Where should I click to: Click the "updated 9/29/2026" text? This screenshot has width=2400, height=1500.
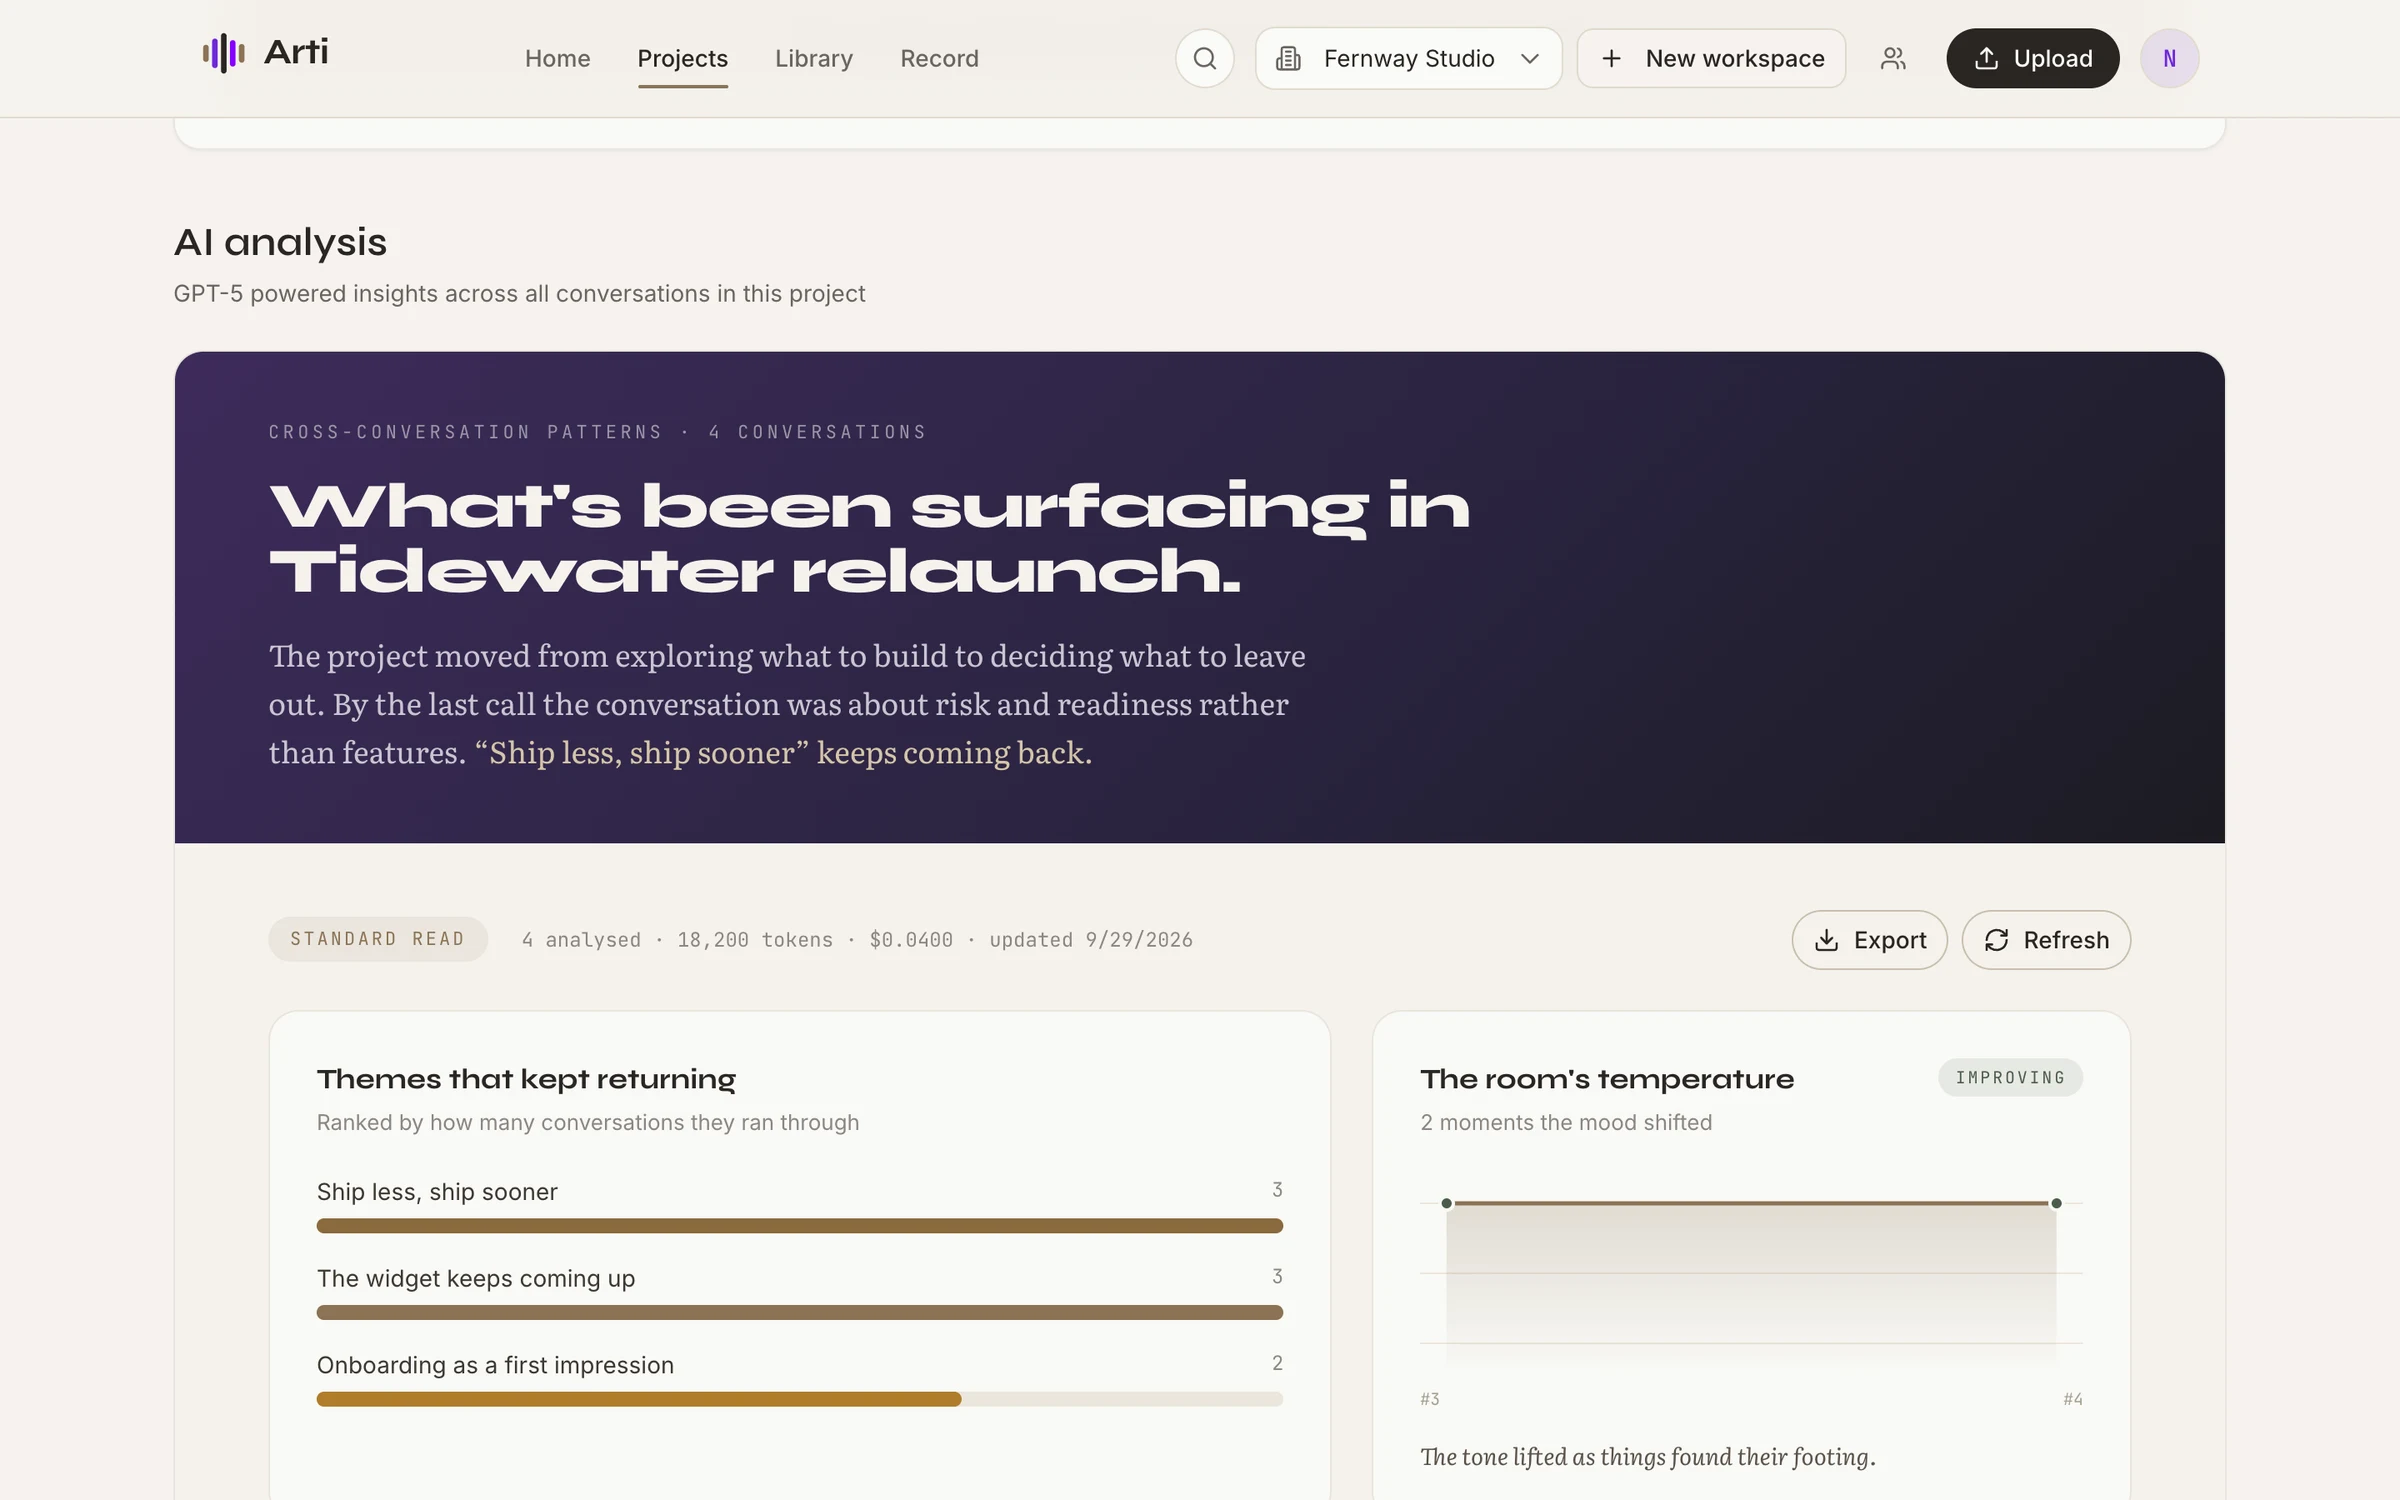tap(1091, 940)
